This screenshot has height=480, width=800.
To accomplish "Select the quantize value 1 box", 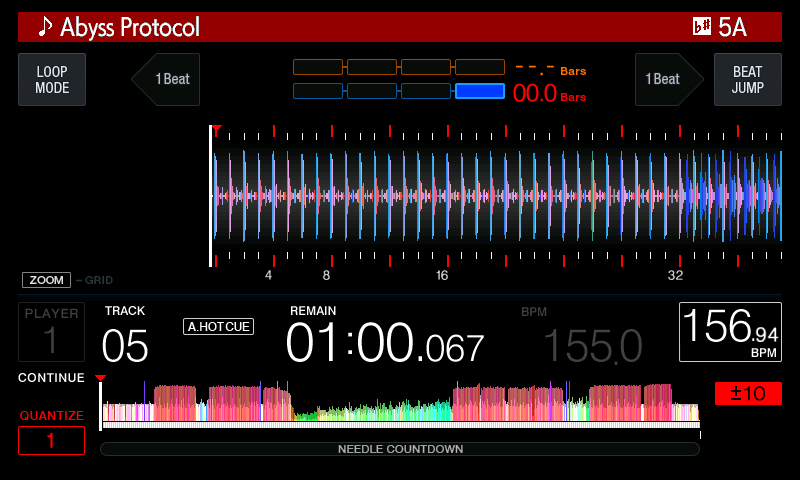I will (x=52, y=440).
